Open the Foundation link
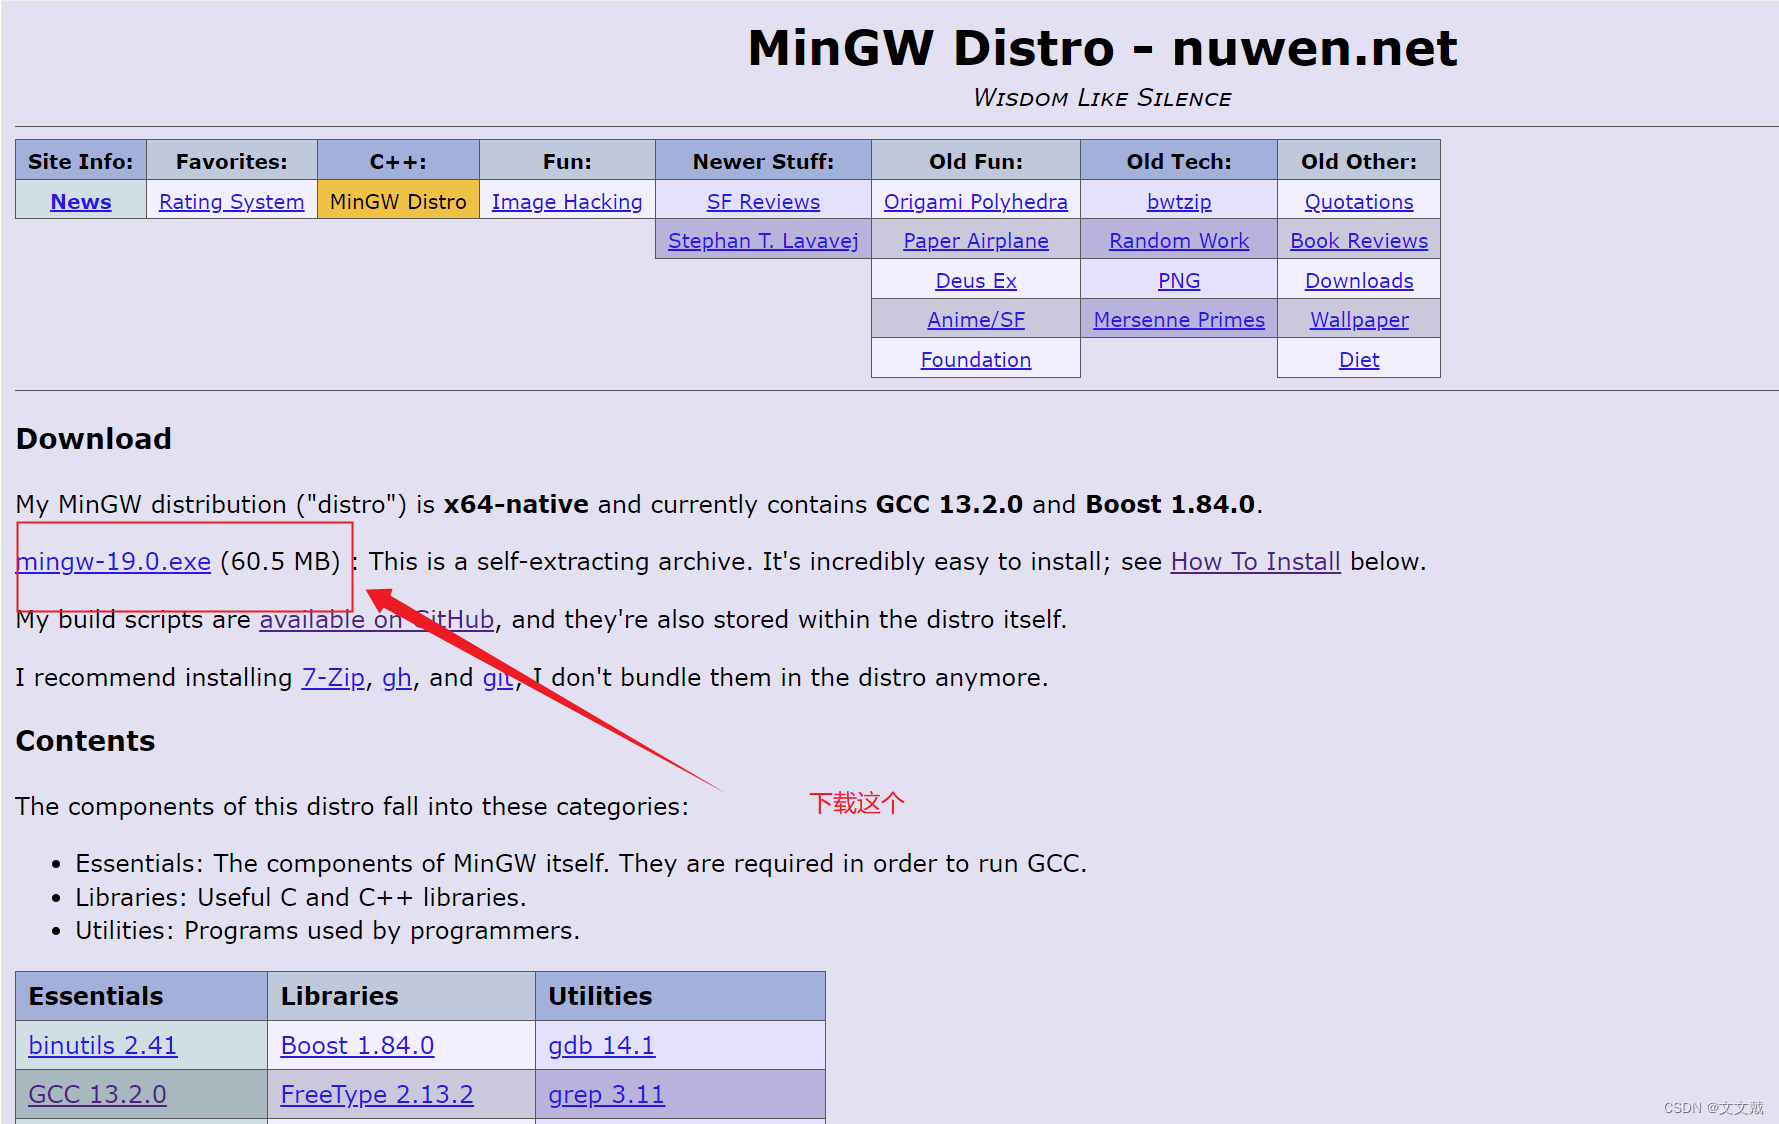Image resolution: width=1779 pixels, height=1124 pixels. 976,359
